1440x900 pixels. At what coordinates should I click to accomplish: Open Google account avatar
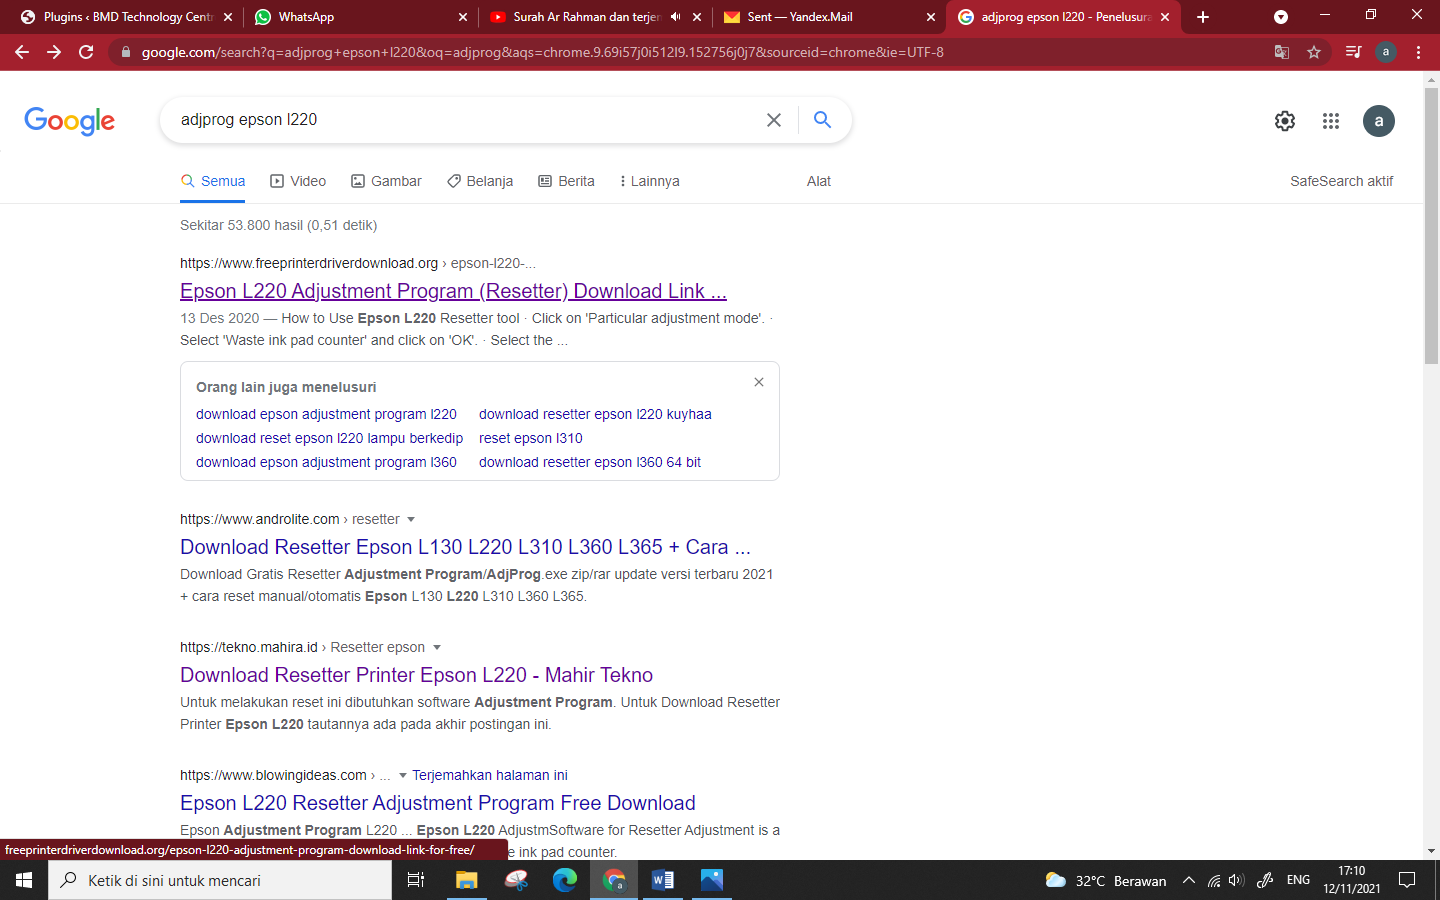click(x=1379, y=121)
